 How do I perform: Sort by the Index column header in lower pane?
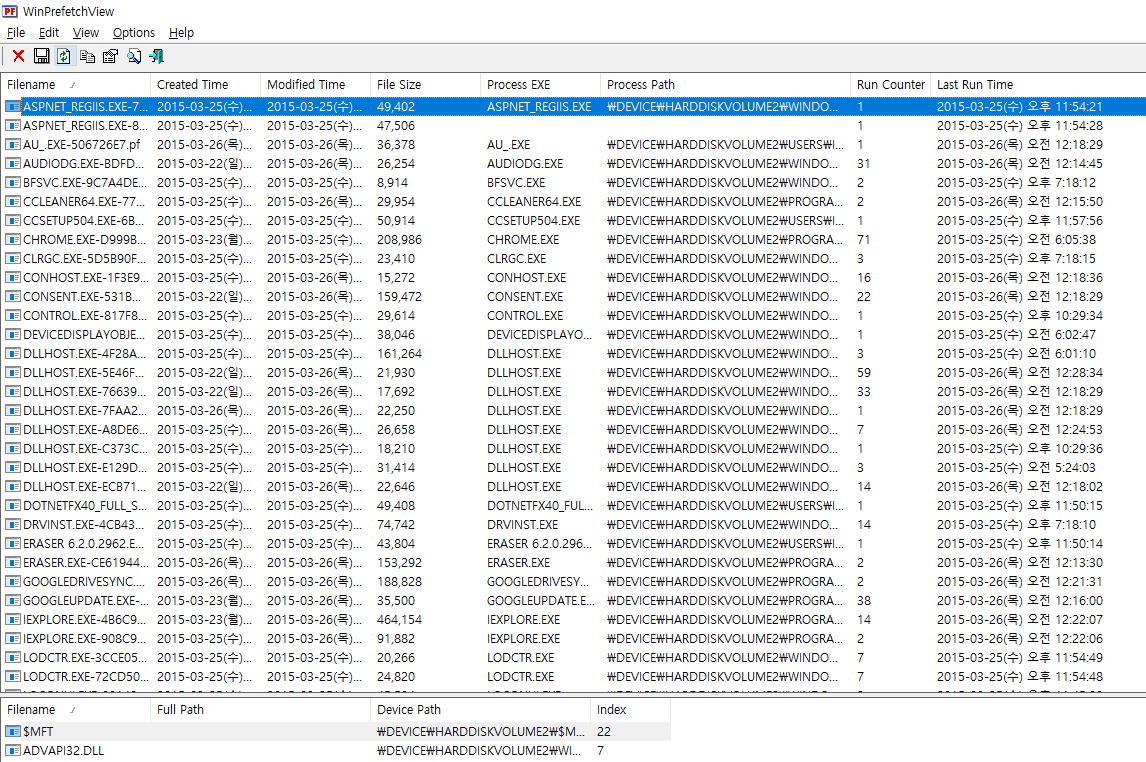(630, 709)
